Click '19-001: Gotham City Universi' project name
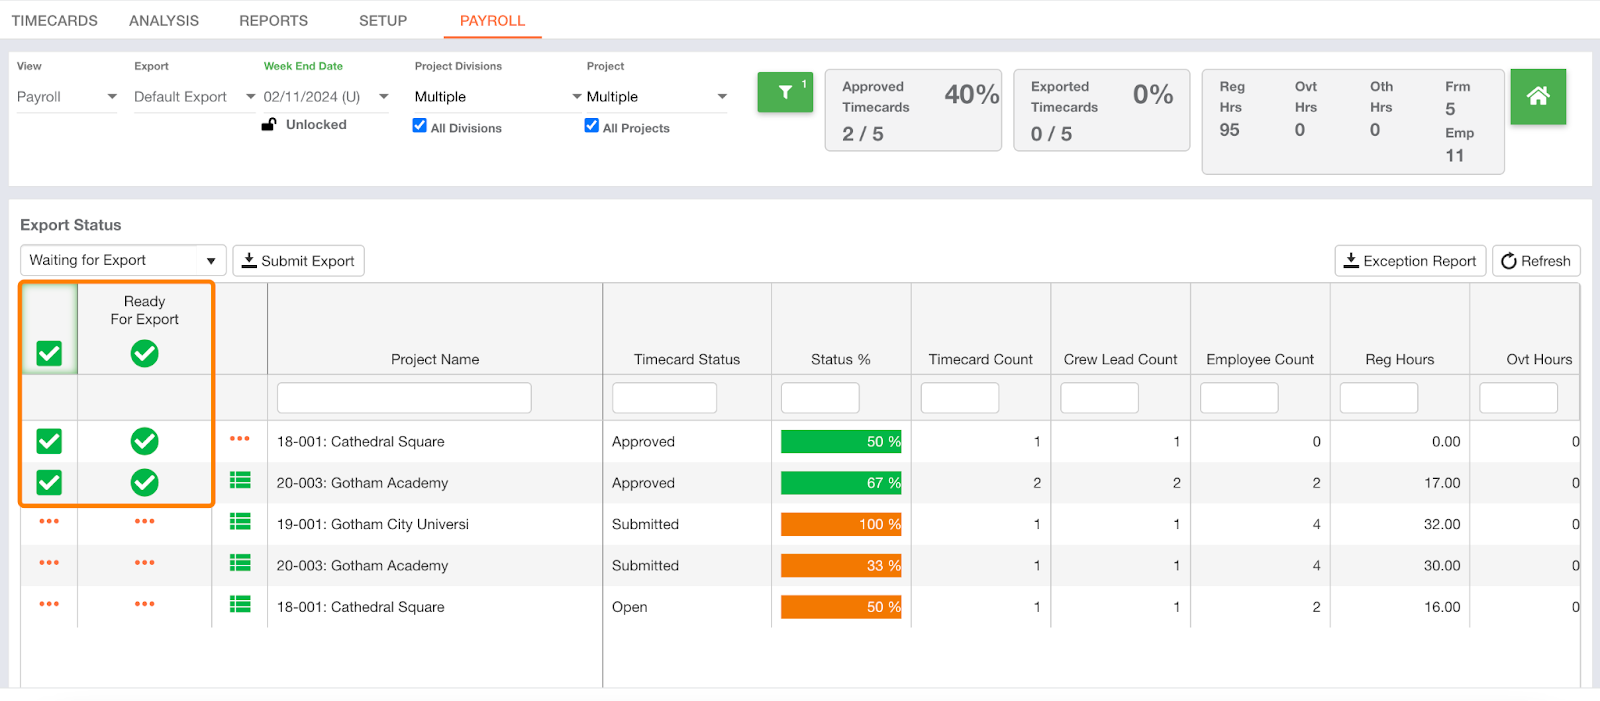Image resolution: width=1600 pixels, height=701 pixels. (373, 524)
